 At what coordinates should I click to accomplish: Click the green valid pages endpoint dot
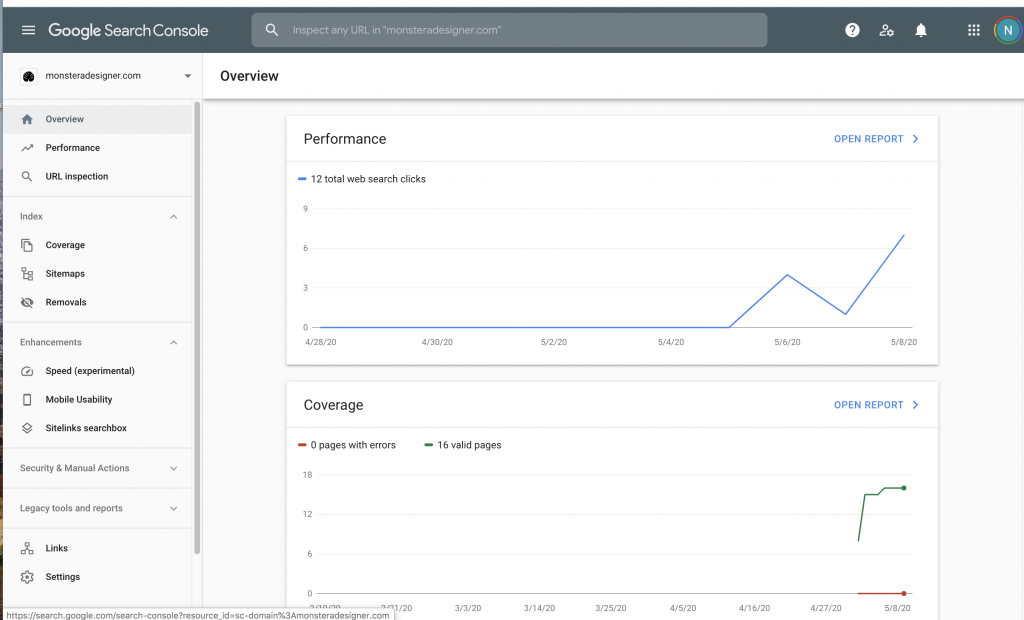point(904,488)
